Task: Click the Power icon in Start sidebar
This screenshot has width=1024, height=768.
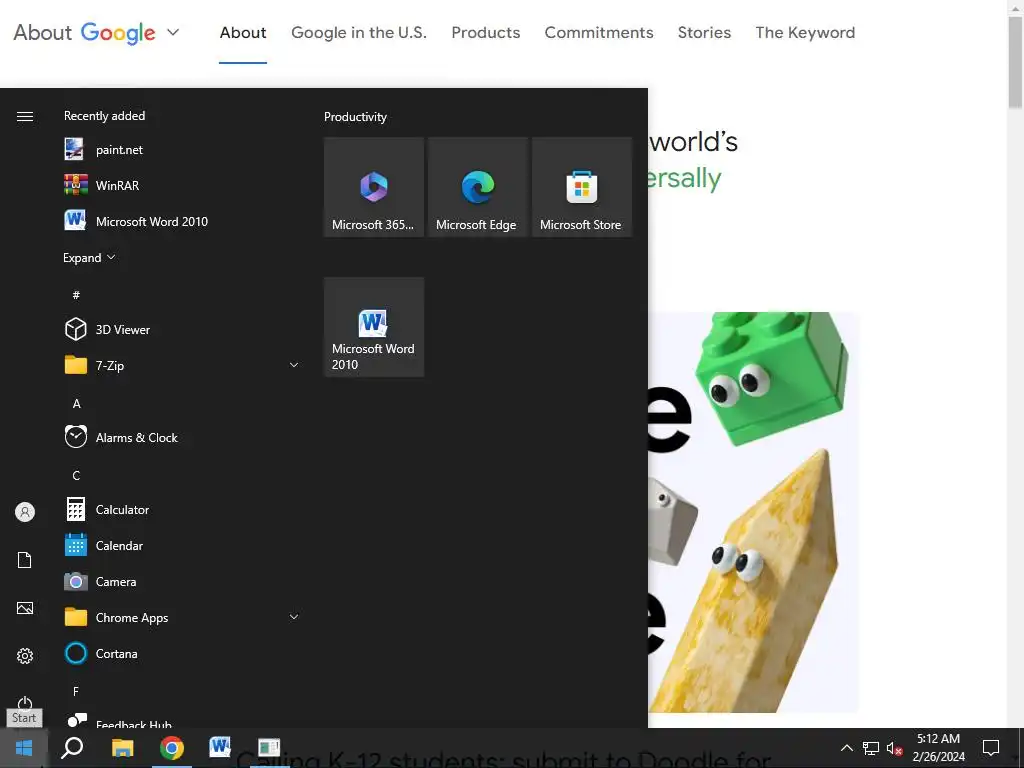Action: [x=25, y=703]
